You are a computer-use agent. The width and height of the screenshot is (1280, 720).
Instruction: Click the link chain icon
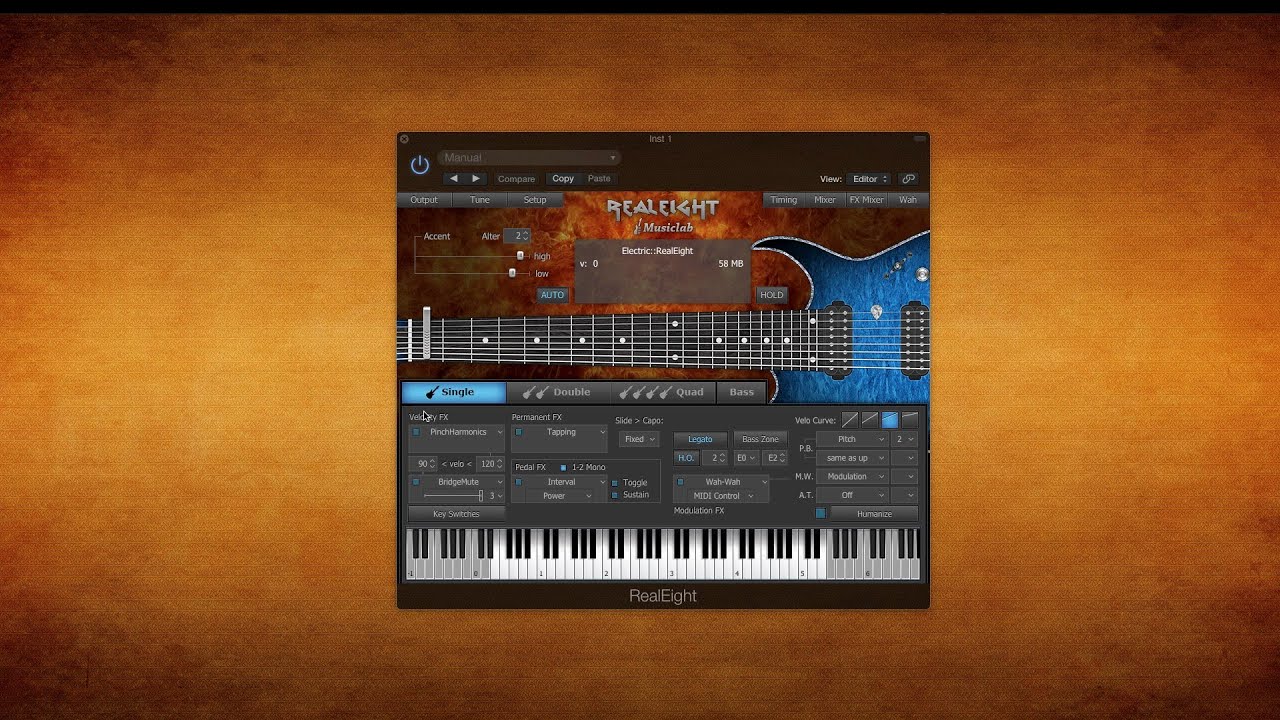[x=908, y=179]
